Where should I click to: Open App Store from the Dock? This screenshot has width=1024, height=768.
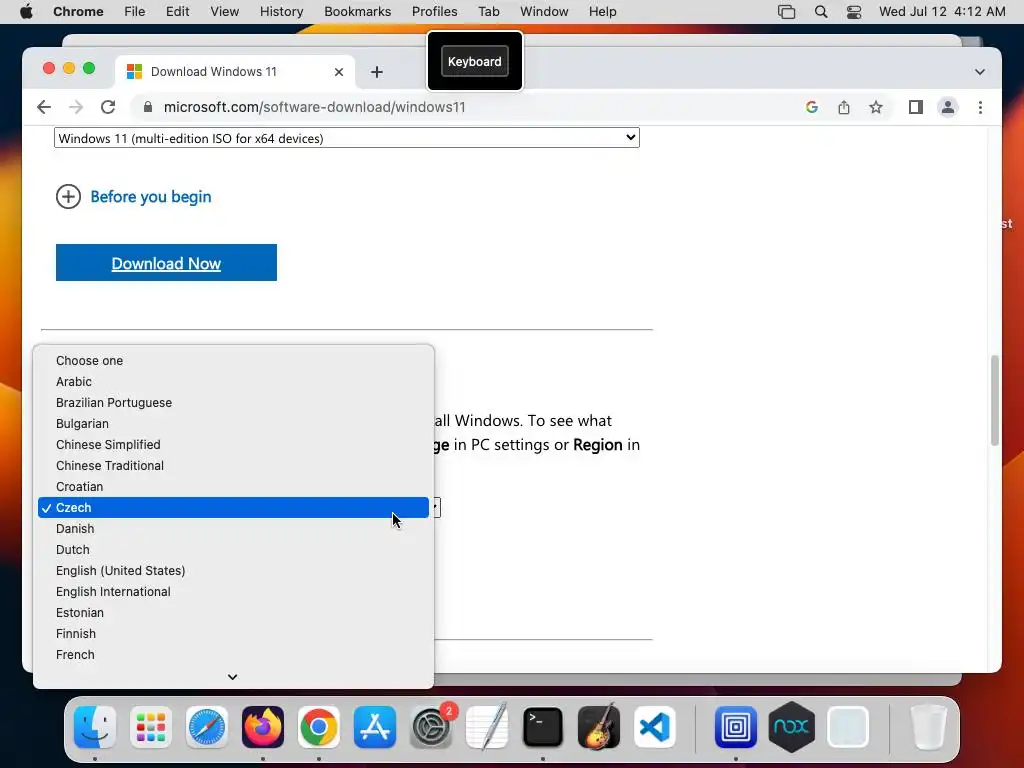pos(375,727)
